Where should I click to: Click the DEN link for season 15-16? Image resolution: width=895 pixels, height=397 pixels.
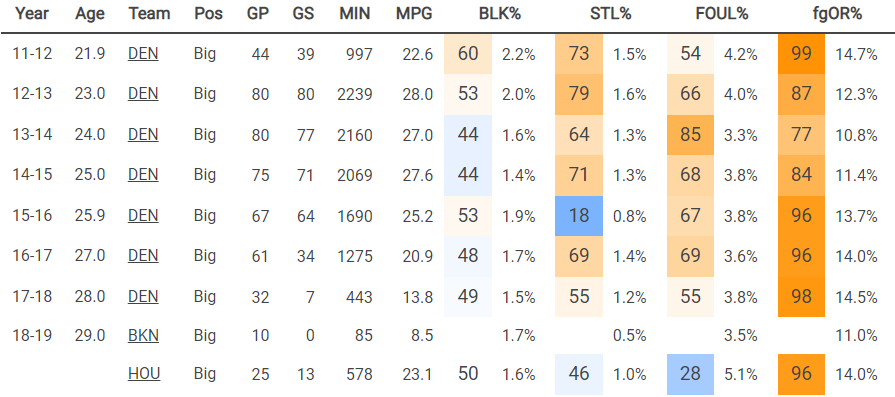pyautogui.click(x=143, y=216)
